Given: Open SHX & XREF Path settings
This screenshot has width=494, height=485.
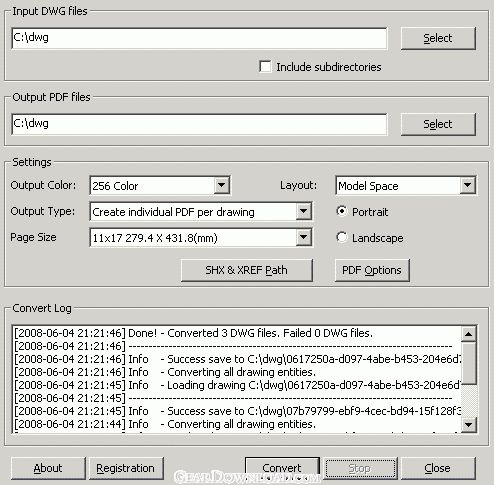Looking at the screenshot, I should pos(247,270).
